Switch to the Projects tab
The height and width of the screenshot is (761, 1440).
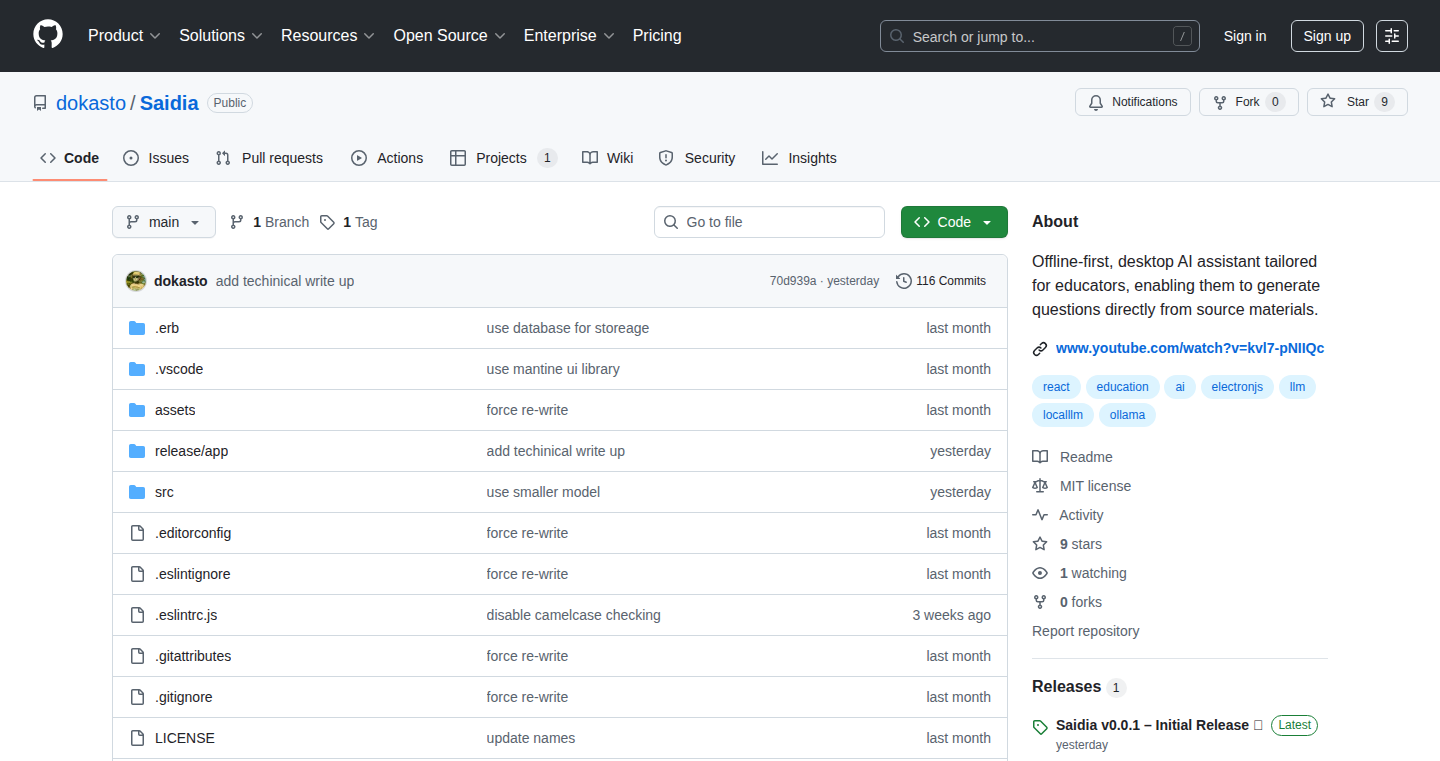[x=503, y=158]
